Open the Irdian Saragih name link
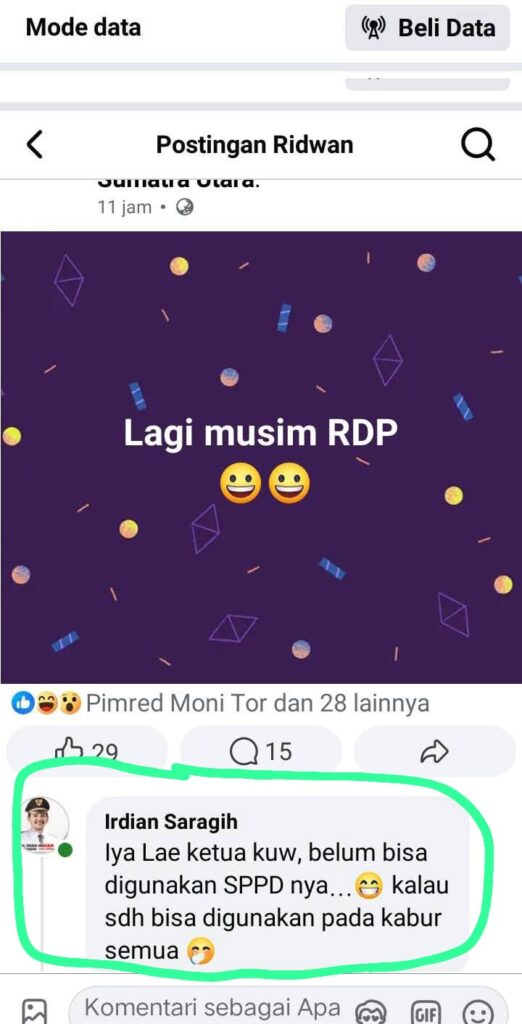Image resolution: width=522 pixels, height=1024 pixels. click(x=171, y=822)
